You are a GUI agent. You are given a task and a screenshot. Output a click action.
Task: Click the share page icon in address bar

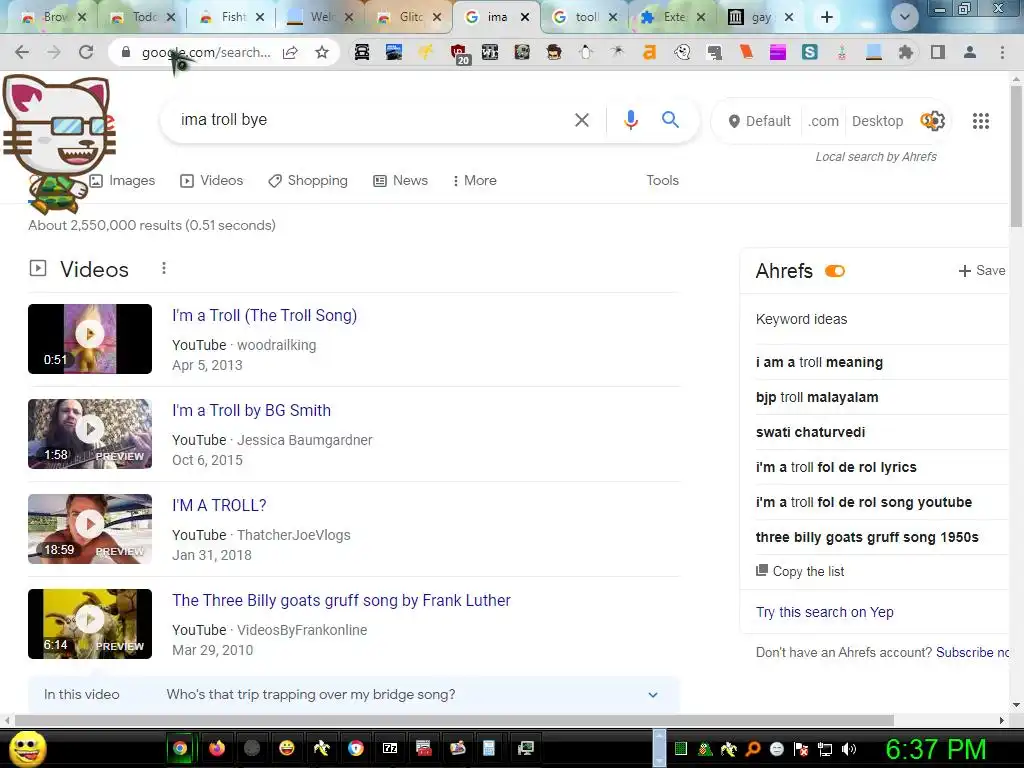click(290, 52)
